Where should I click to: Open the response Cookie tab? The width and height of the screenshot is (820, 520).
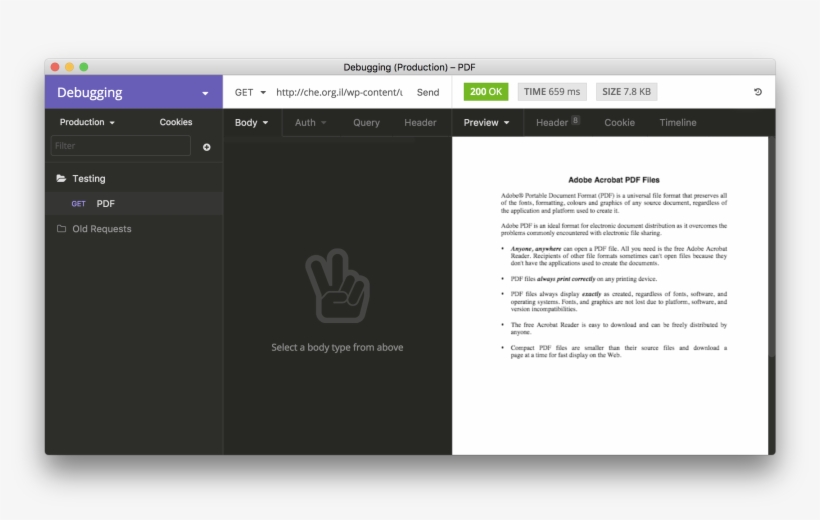click(619, 123)
